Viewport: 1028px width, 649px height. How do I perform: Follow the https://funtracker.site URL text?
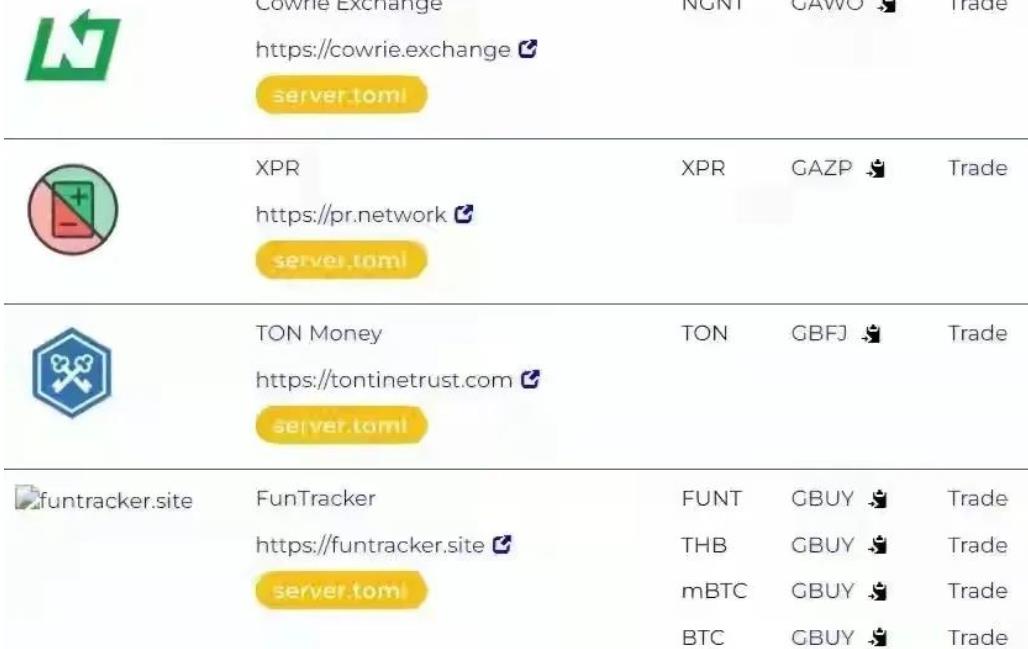coord(370,545)
